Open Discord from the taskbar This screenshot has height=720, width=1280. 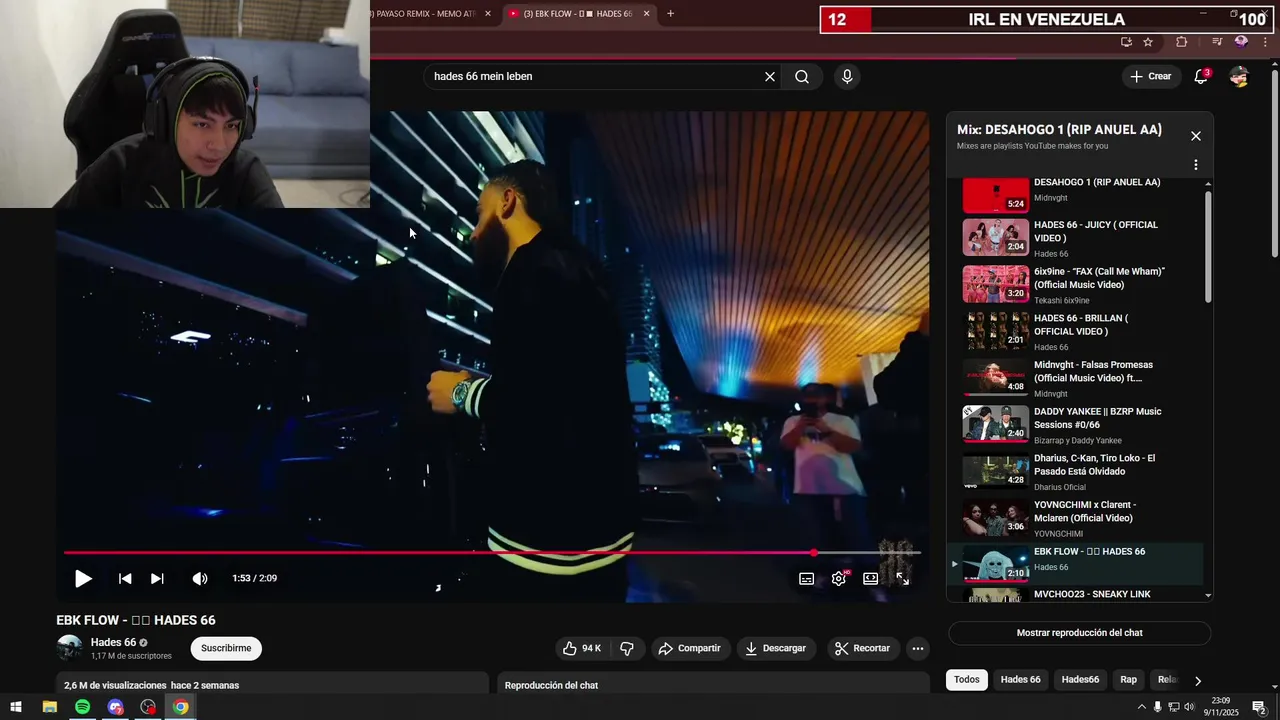pyautogui.click(x=115, y=707)
